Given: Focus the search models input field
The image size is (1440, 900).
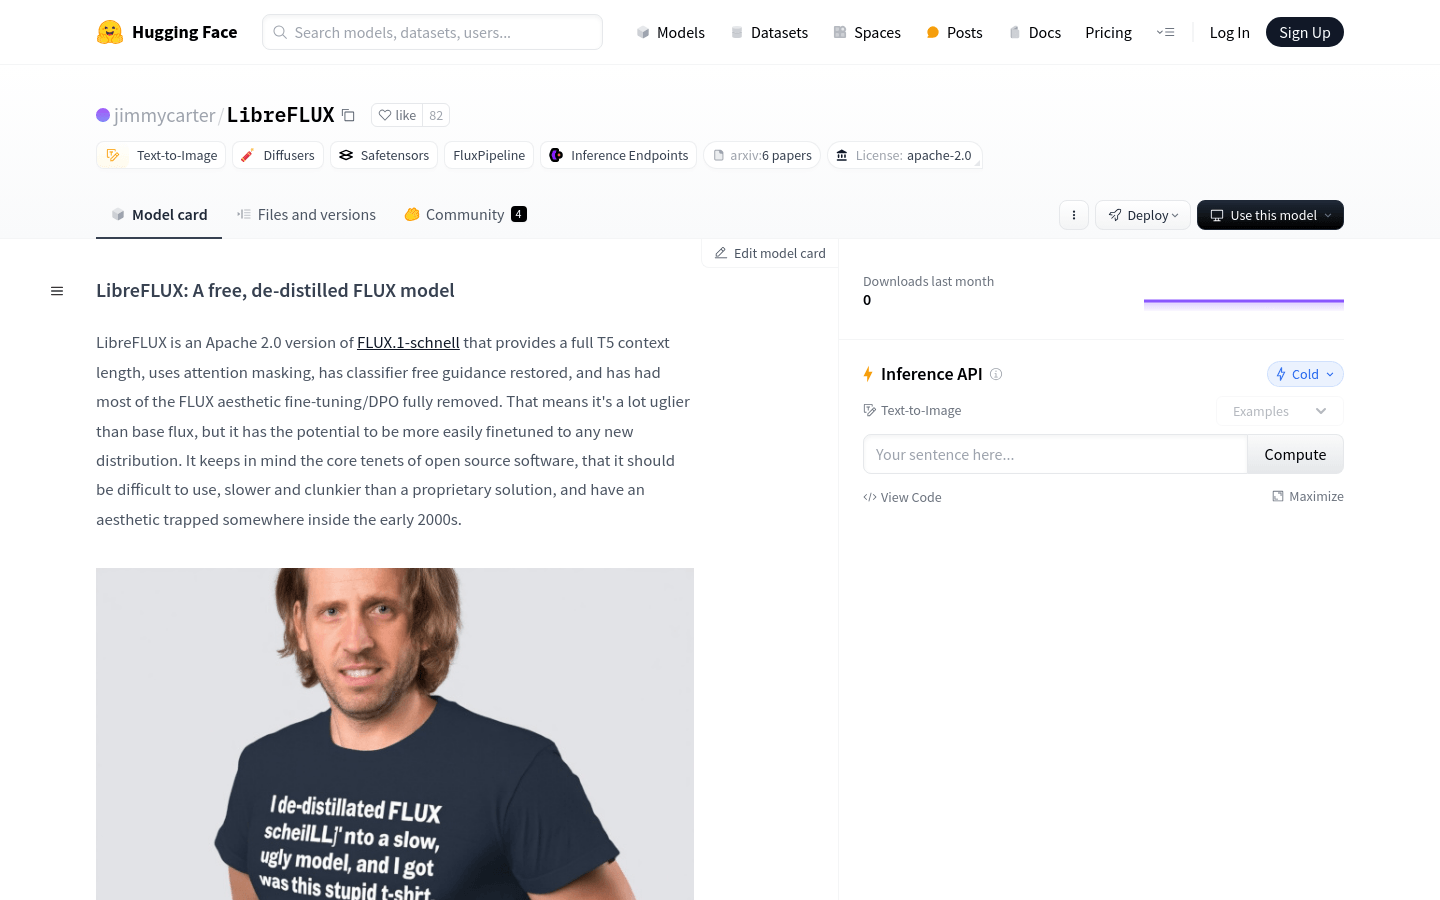Looking at the screenshot, I should pos(432,32).
